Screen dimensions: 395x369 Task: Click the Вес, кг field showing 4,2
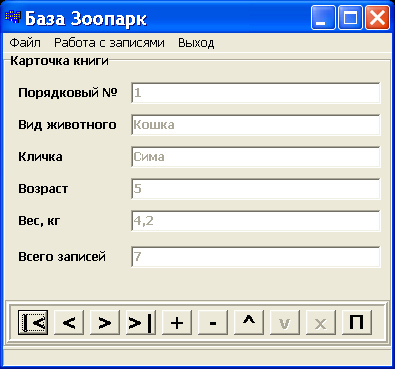pyautogui.click(x=256, y=221)
